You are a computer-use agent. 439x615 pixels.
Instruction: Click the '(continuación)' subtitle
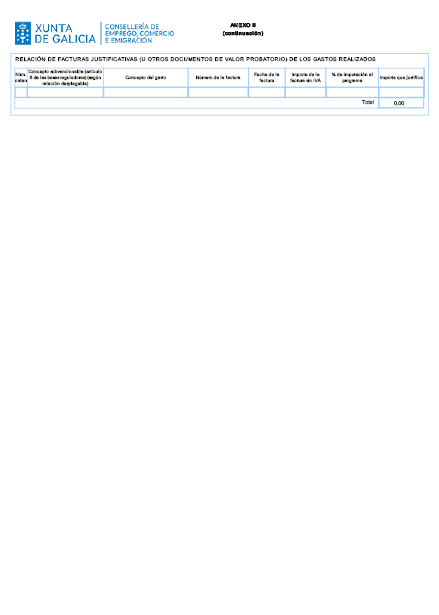click(243, 33)
